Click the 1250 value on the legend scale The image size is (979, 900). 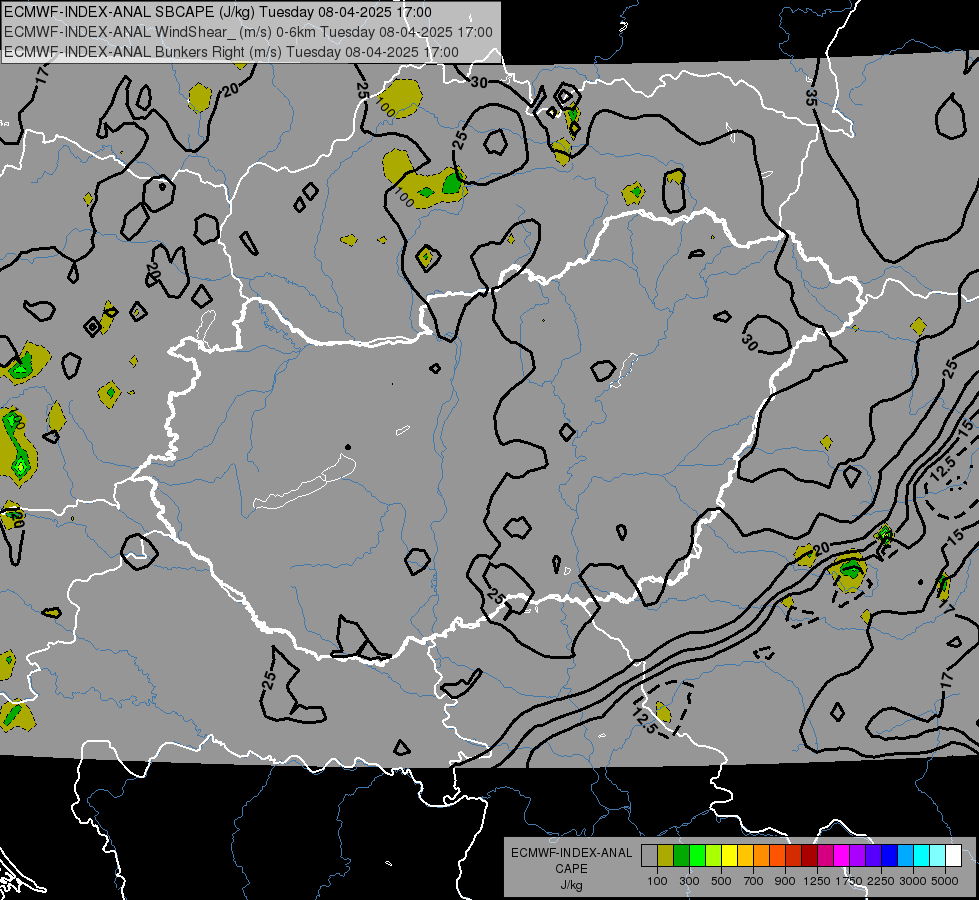point(817,881)
